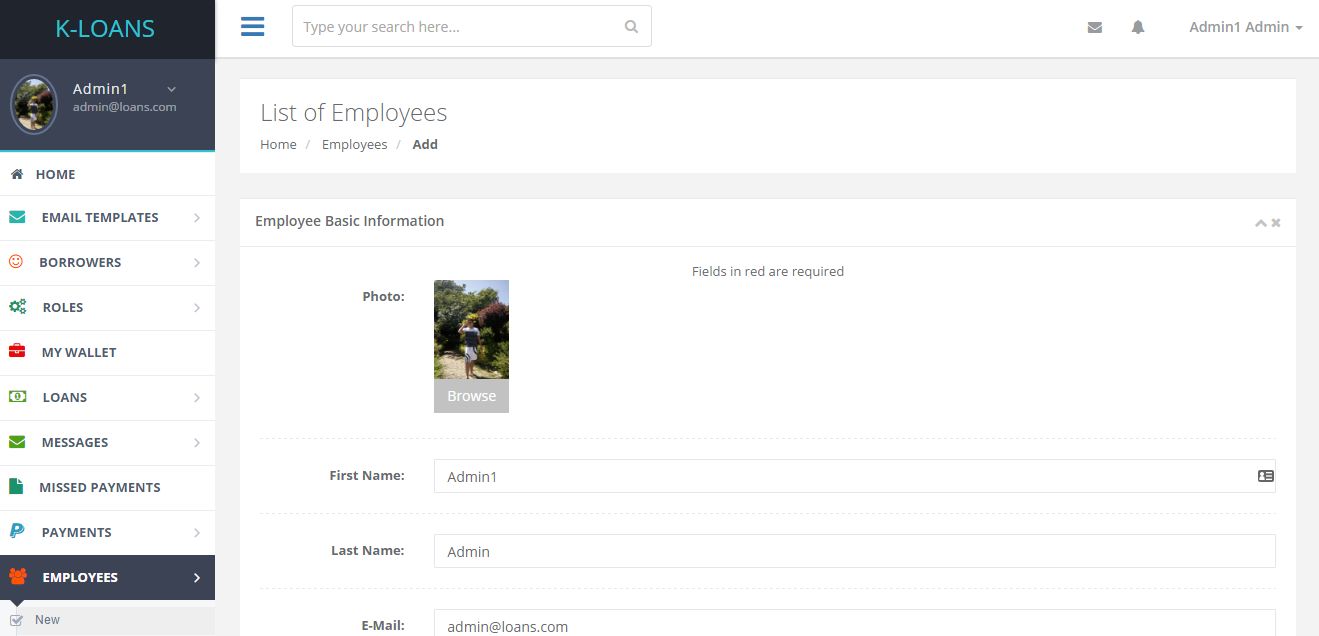Click the sidebar Admin1 avatar picture

pos(34,104)
